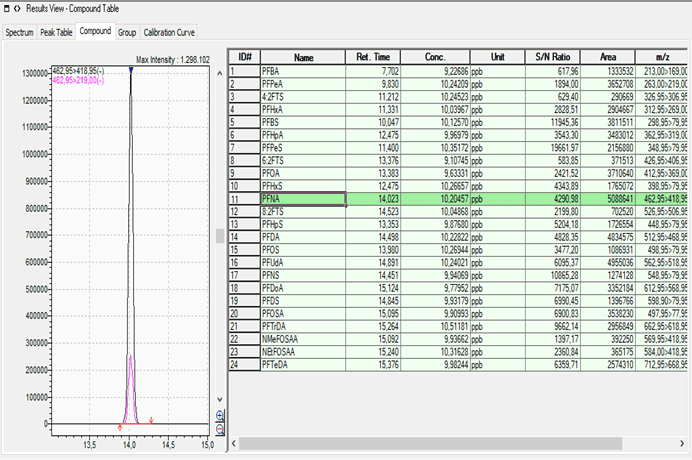The height and width of the screenshot is (460, 692).
Task: Open the Peak Table tab
Action: click(x=56, y=32)
